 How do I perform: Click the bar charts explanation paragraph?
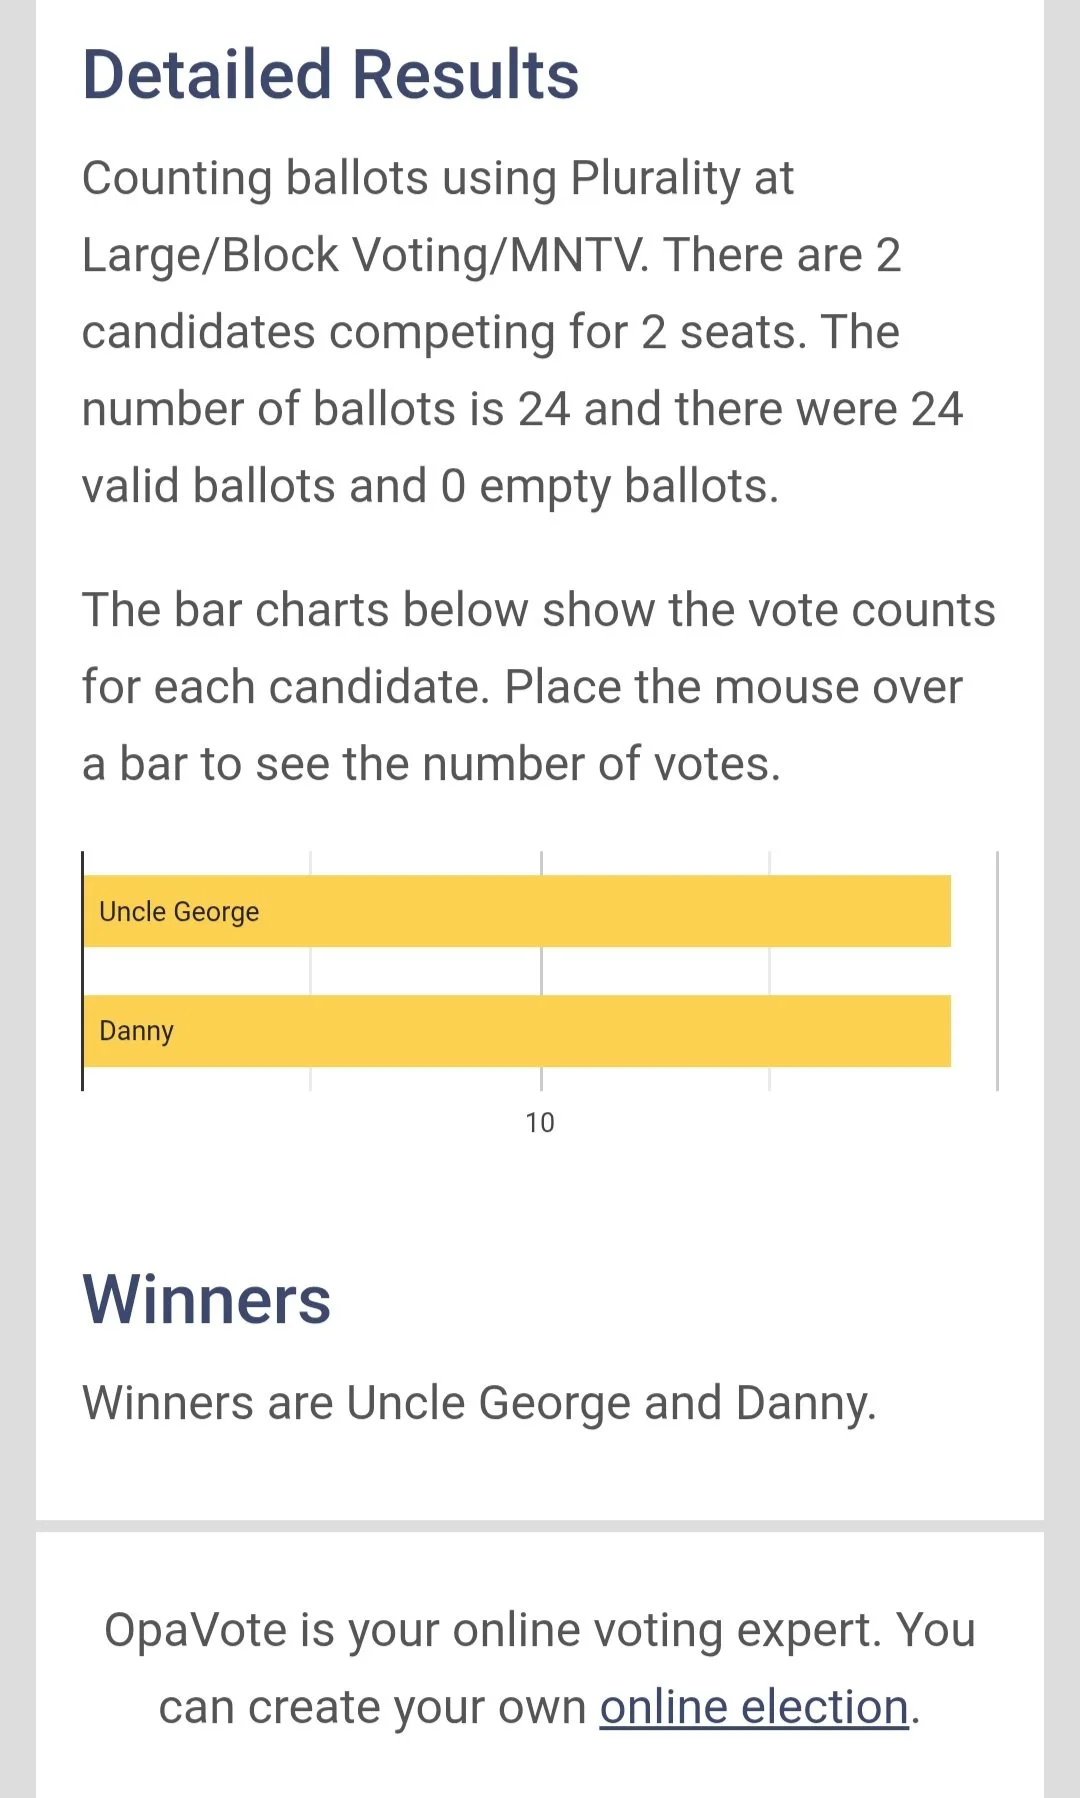coord(539,687)
